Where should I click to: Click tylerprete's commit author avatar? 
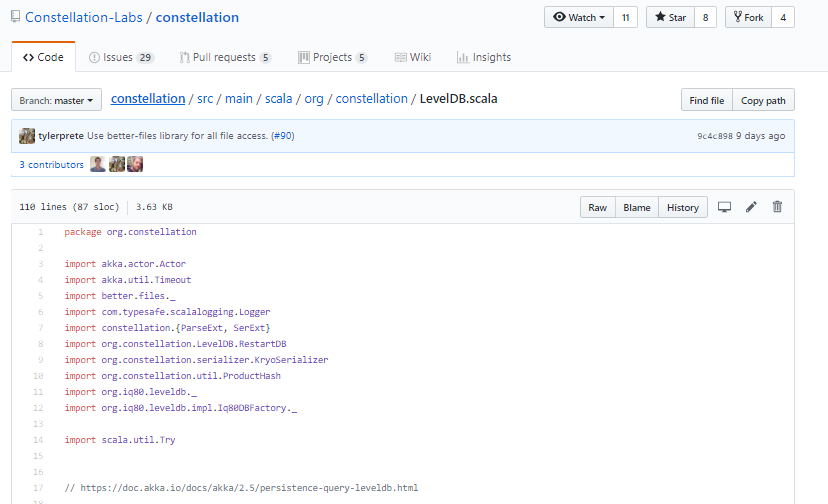click(x=27, y=136)
